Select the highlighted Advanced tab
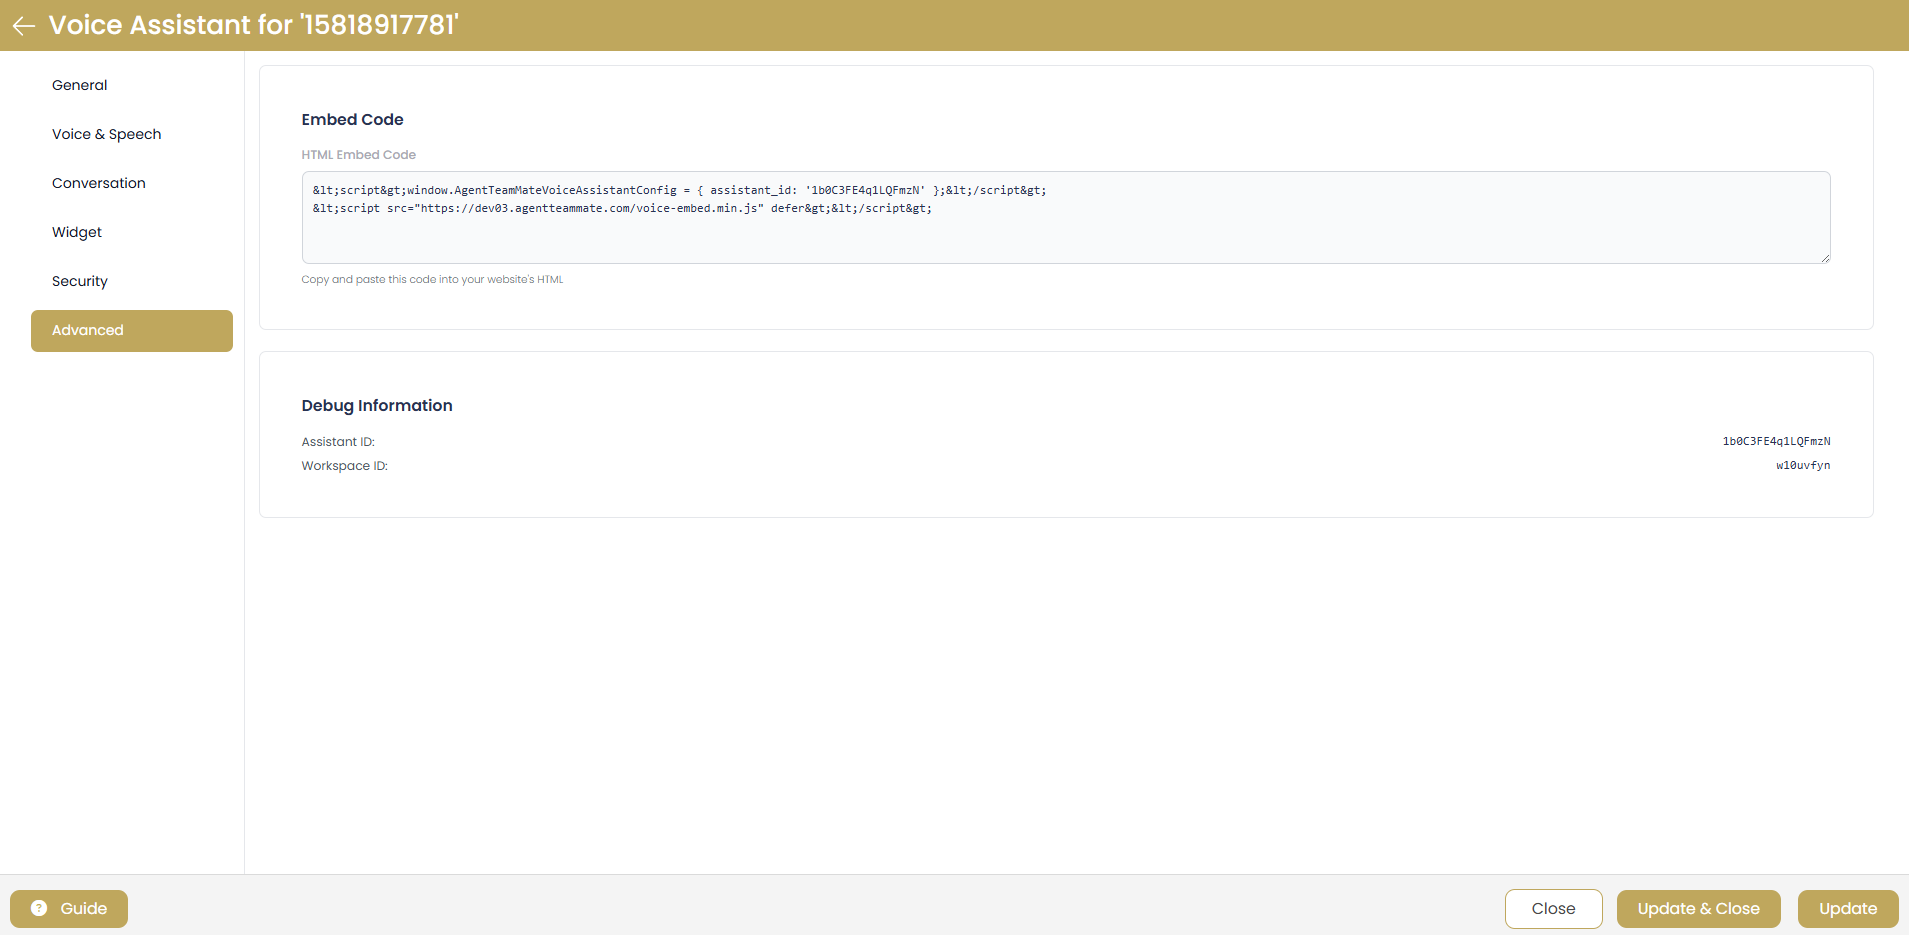1909x935 pixels. pyautogui.click(x=131, y=331)
